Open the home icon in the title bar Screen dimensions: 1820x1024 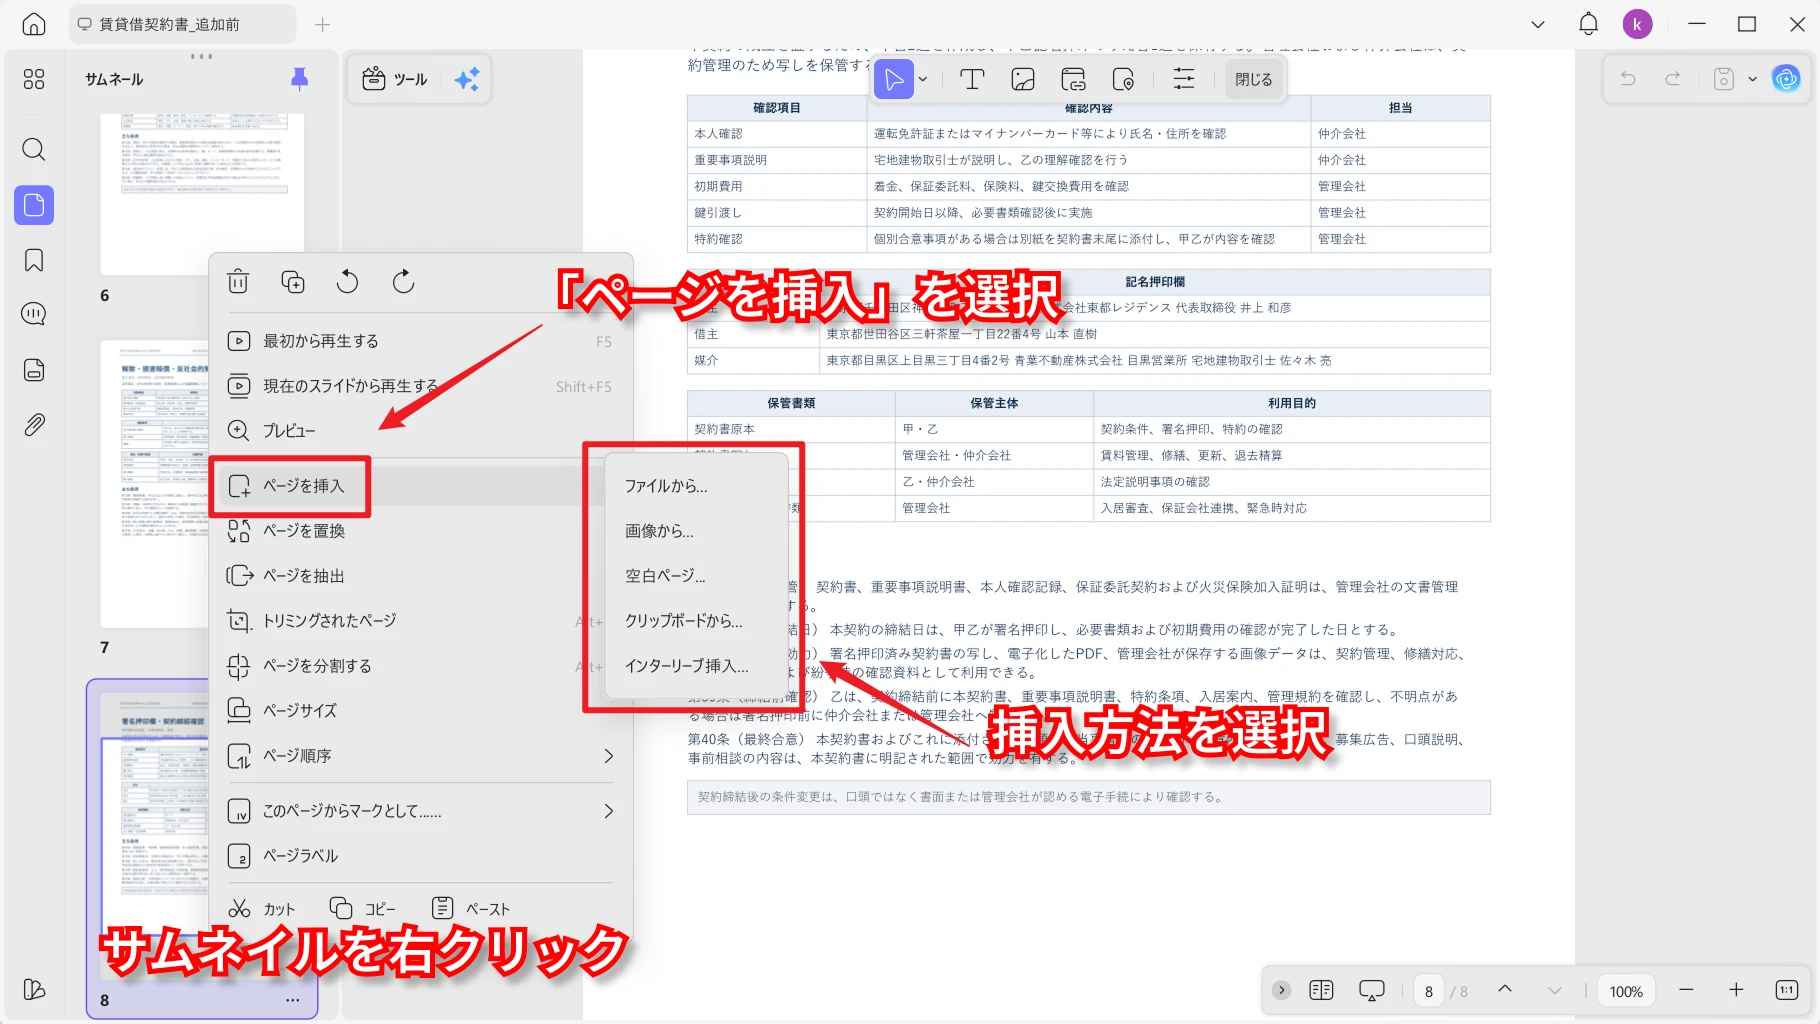(x=34, y=24)
